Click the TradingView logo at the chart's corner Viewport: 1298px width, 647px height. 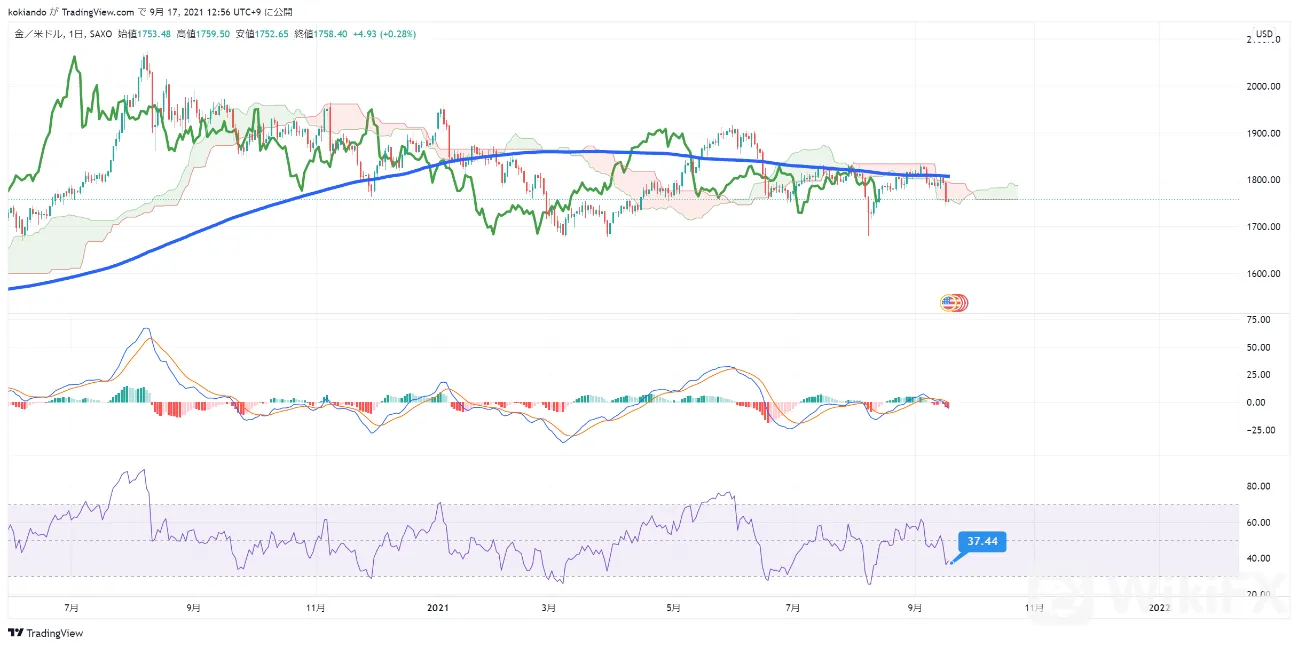46,633
